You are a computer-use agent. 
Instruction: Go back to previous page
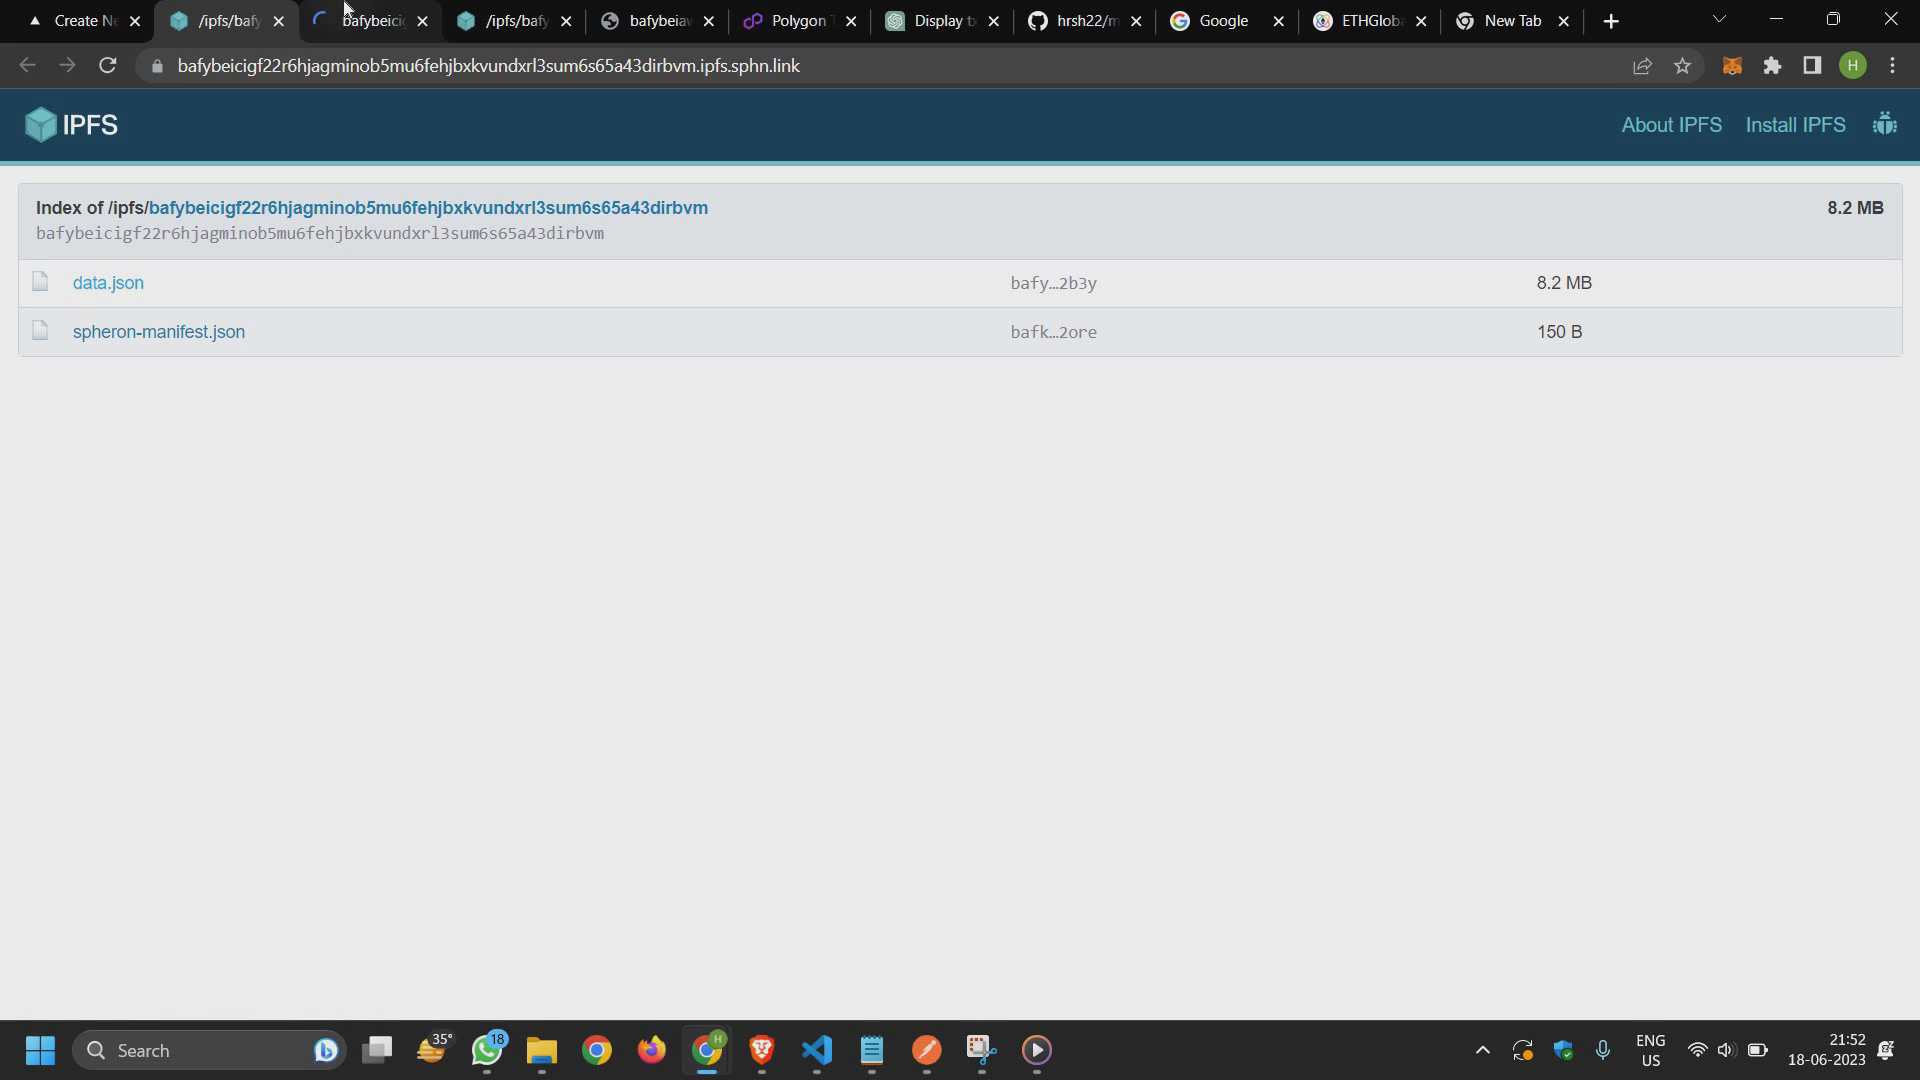pyautogui.click(x=27, y=66)
